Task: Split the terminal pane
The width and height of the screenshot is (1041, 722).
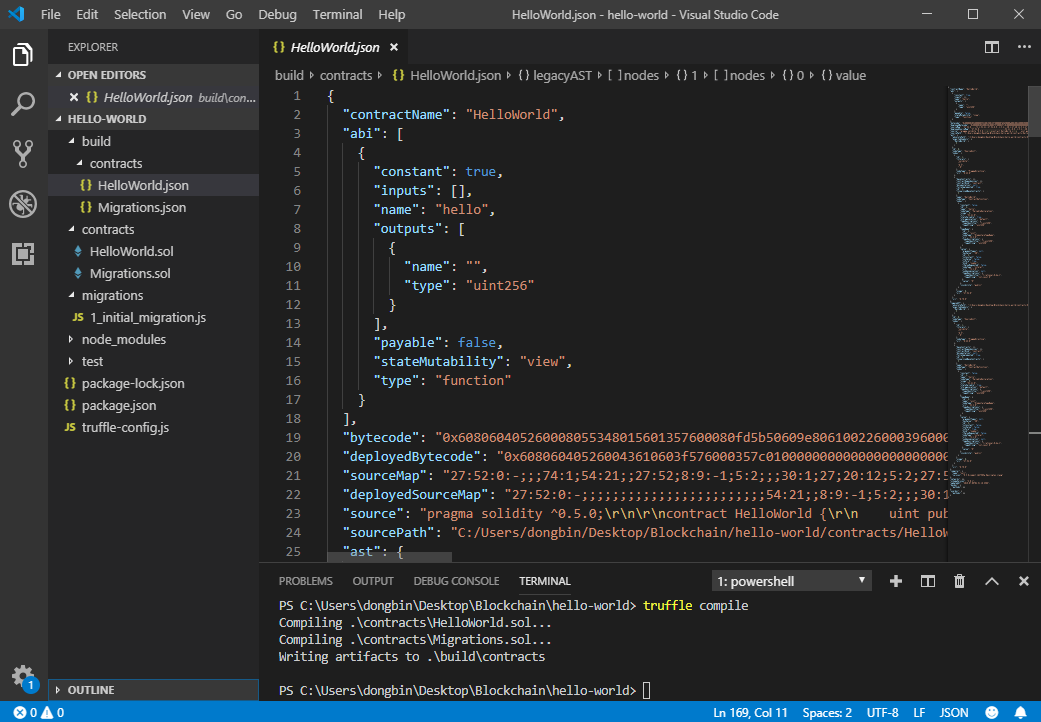Action: pos(927,581)
